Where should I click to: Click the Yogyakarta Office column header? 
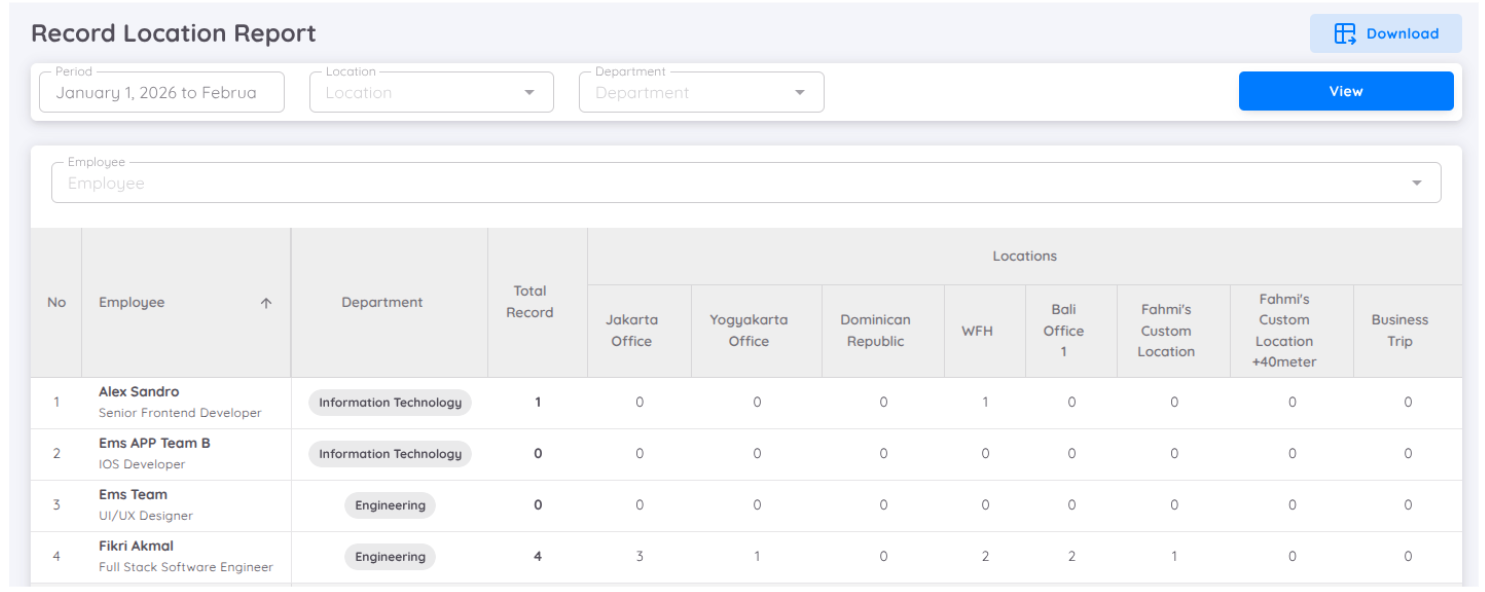[756, 331]
